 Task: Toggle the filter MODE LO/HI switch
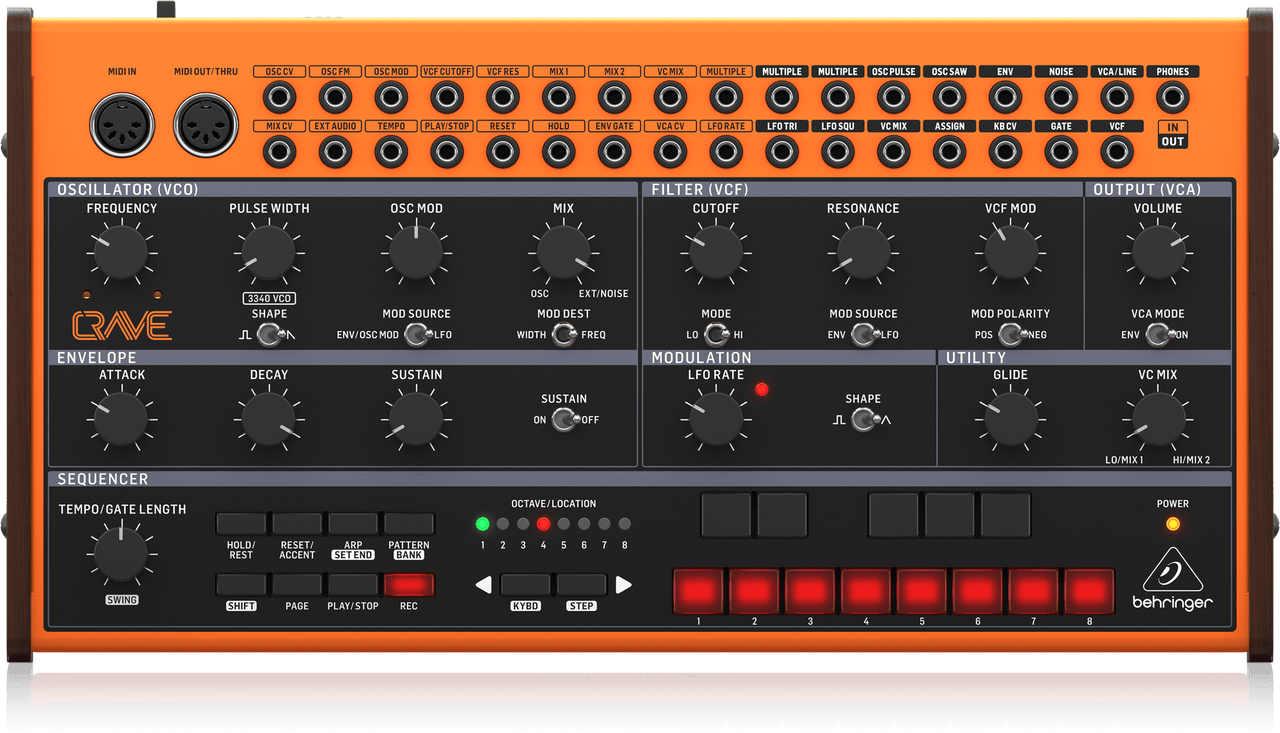[716, 335]
